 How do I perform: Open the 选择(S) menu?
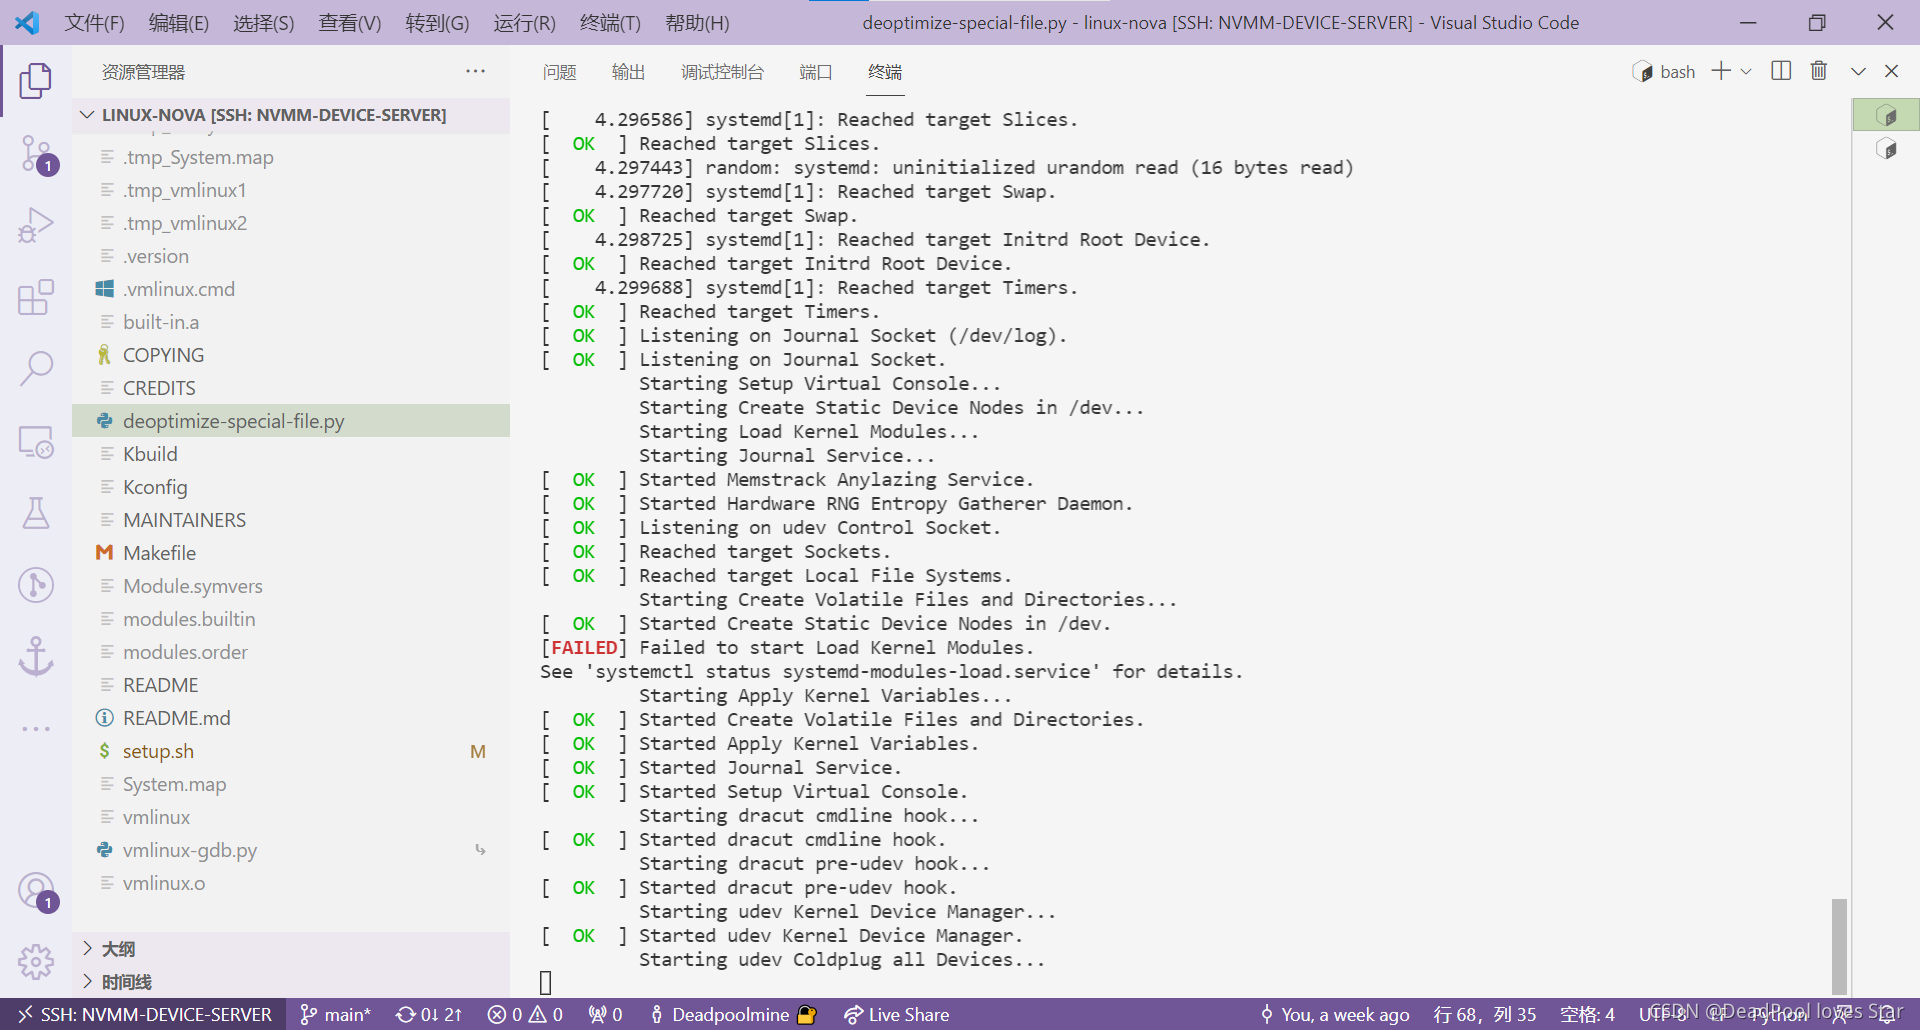(x=263, y=22)
